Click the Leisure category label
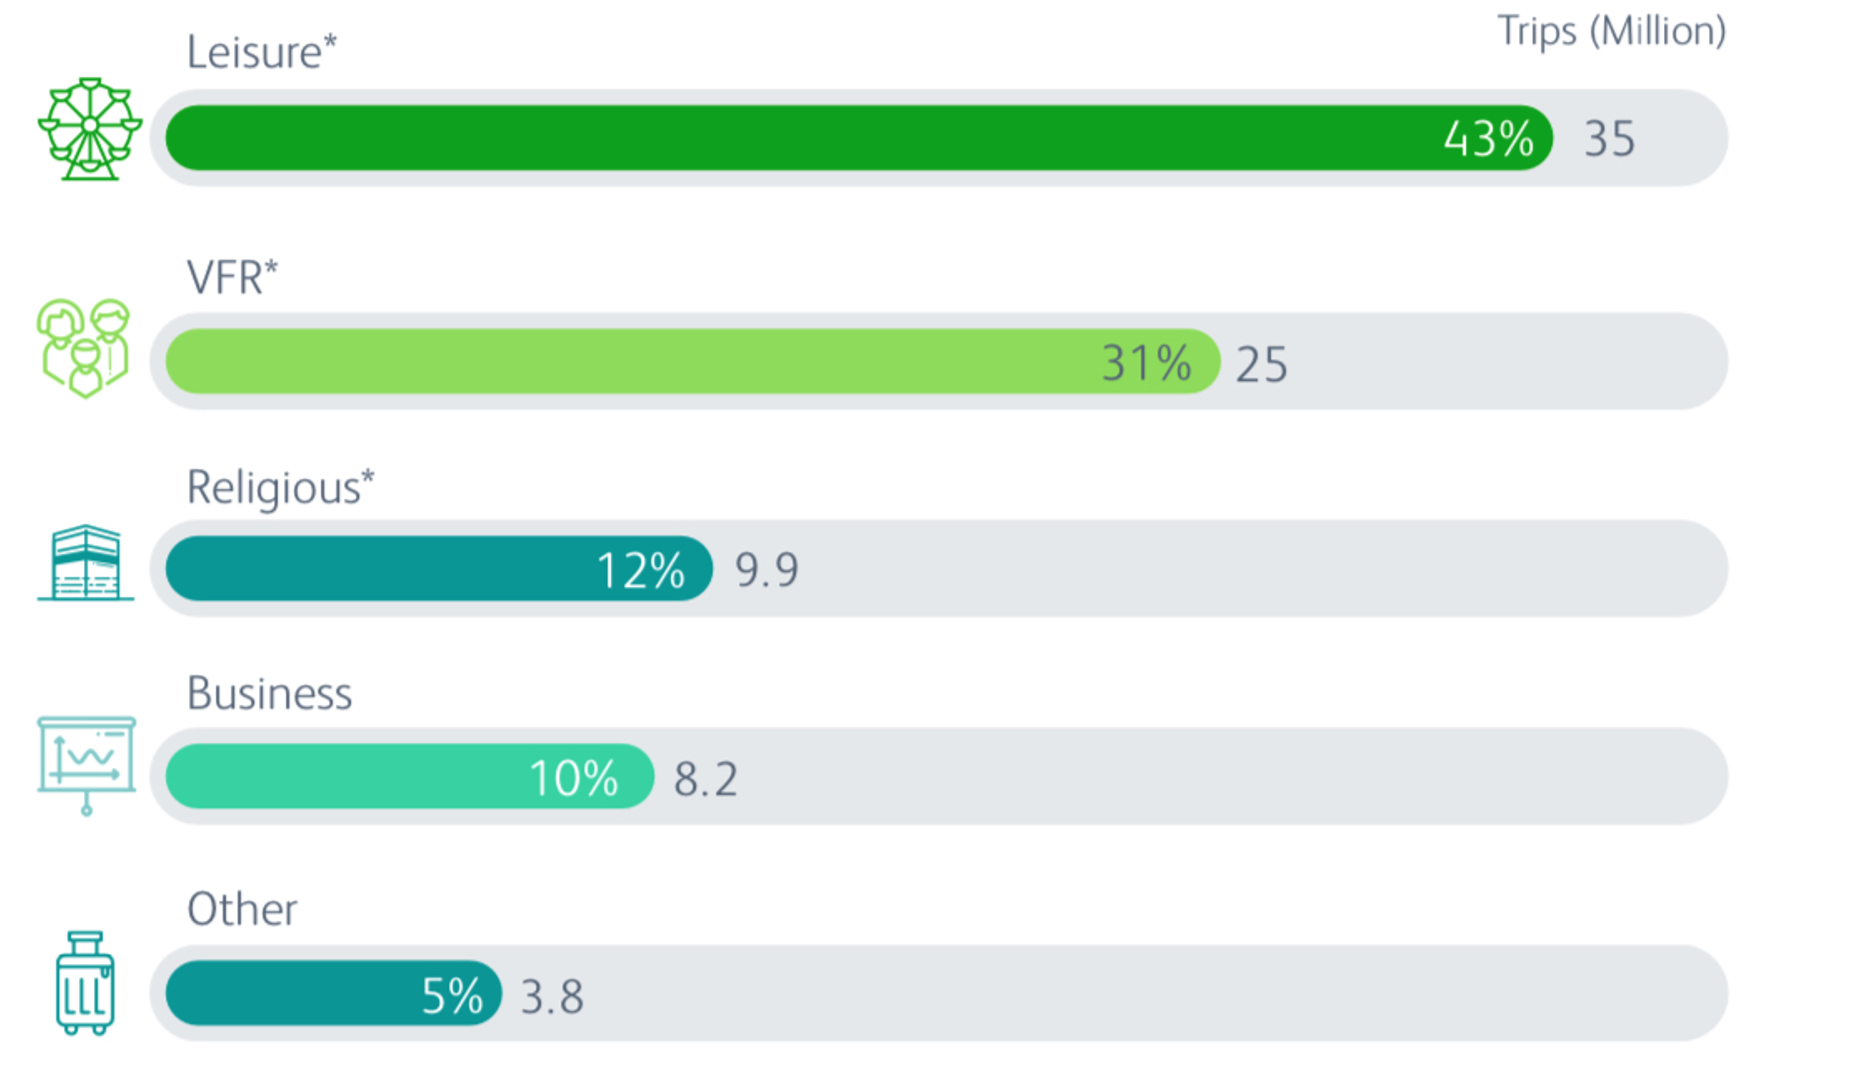 click(x=262, y=53)
